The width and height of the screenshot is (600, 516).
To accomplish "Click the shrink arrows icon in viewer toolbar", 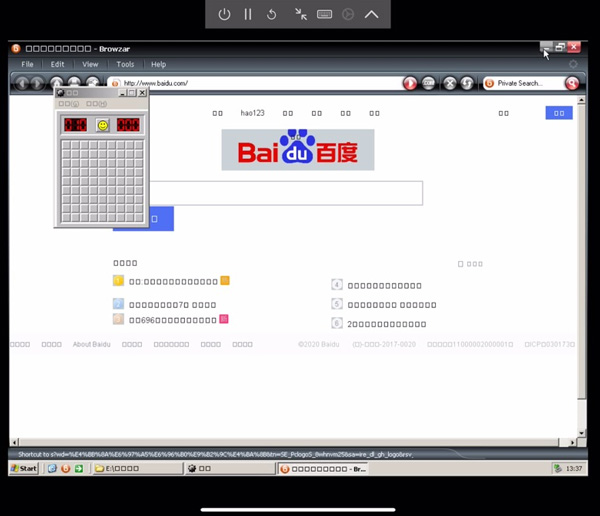I will tap(301, 15).
